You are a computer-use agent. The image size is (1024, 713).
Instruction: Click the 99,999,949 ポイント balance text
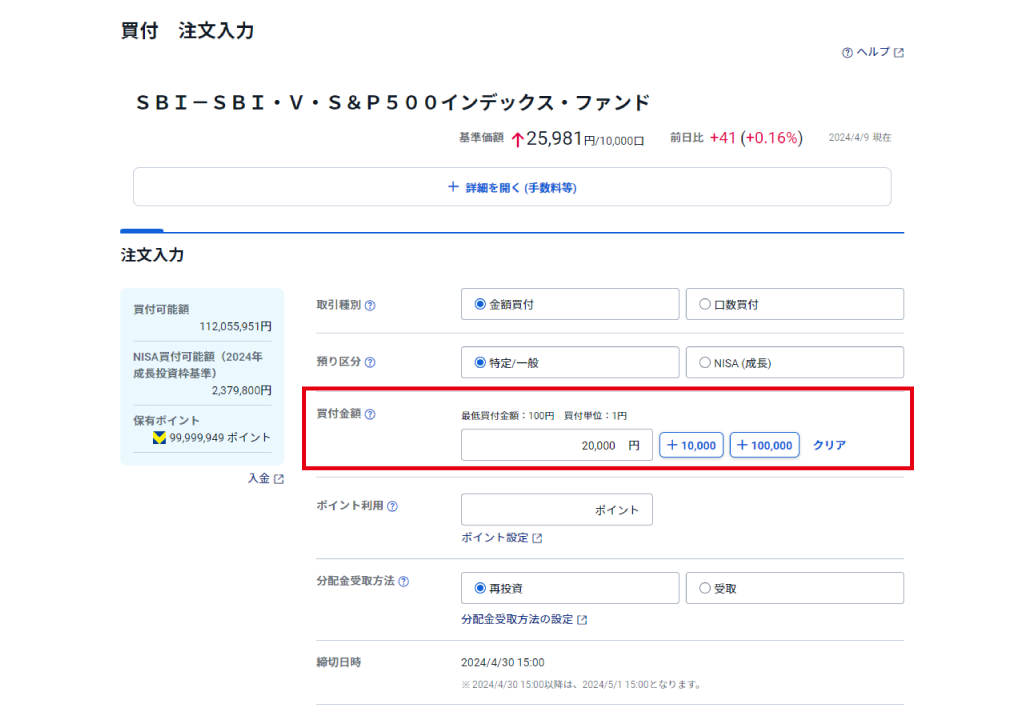[x=220, y=437]
